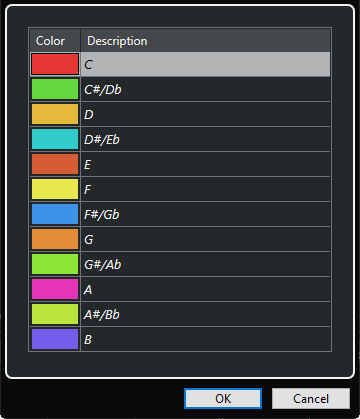This screenshot has width=360, height=419.
Task: Pick the golden yellow swatch for D
Action: (x=55, y=114)
